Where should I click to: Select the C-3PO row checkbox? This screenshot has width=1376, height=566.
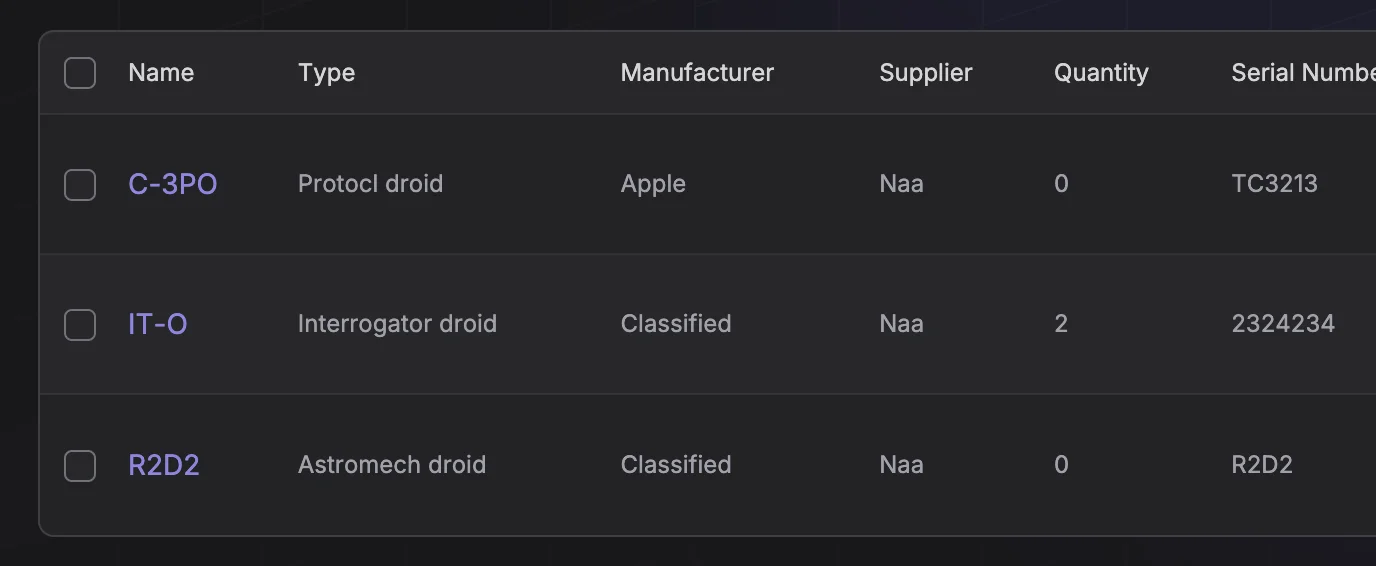coord(80,185)
